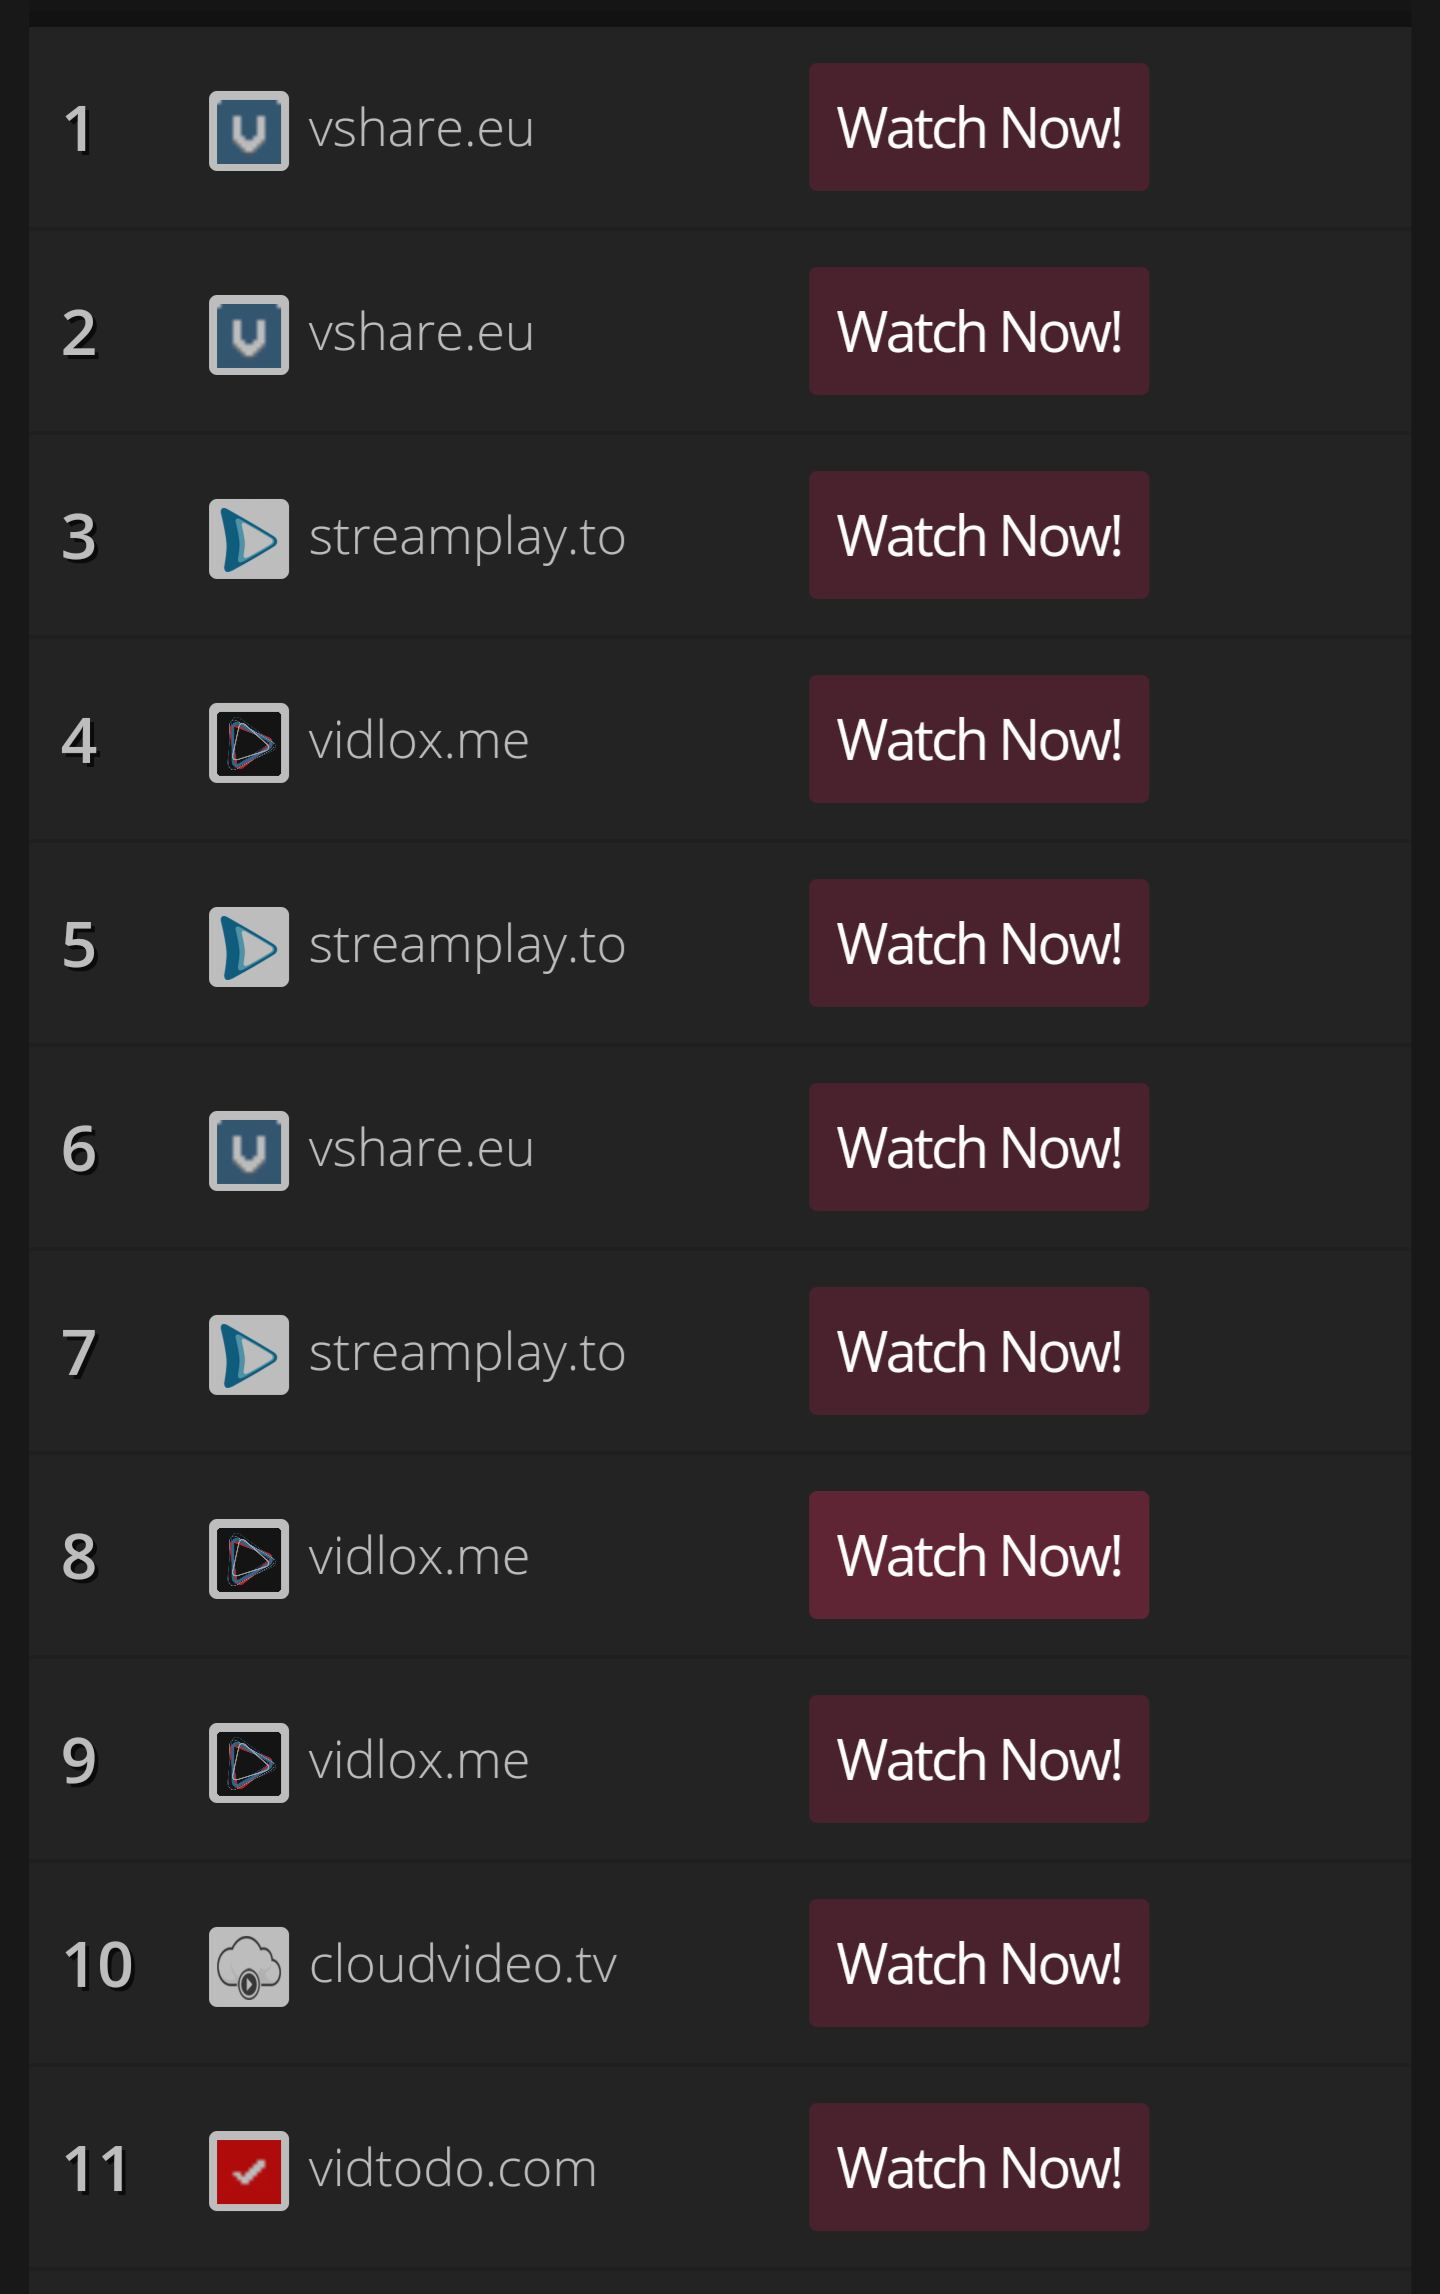Viewport: 1440px width, 2294px height.
Task: Click Watch Now for source 1 vshare.eu
Action: 979,127
